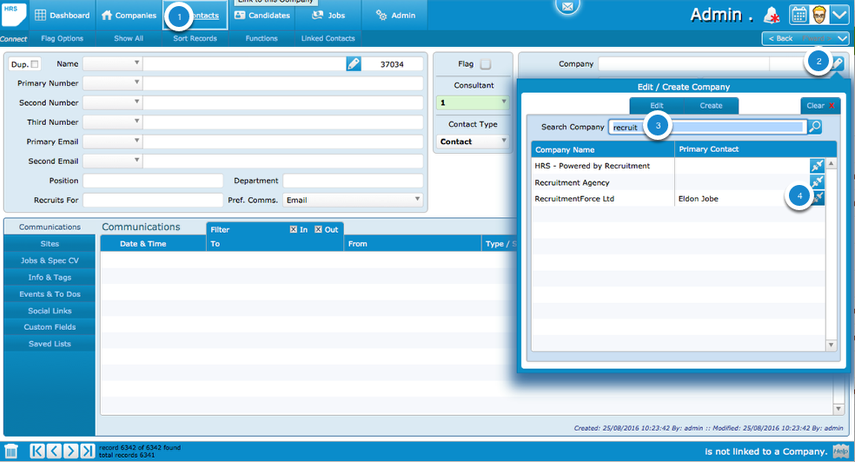Click the Clear button
The height and width of the screenshot is (462, 855).
pyautogui.click(x=820, y=106)
